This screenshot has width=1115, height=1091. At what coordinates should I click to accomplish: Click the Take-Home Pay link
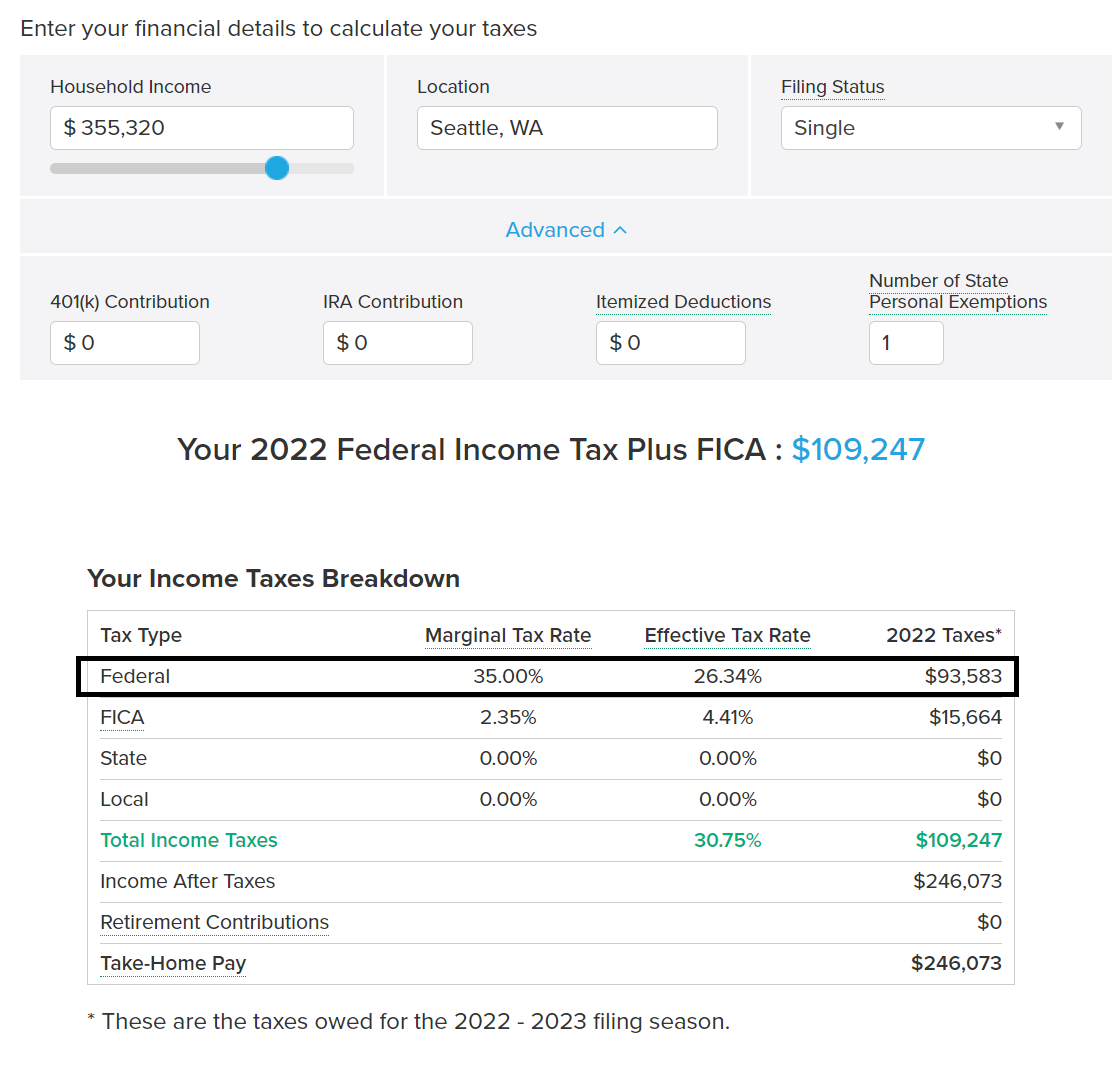(x=172, y=963)
